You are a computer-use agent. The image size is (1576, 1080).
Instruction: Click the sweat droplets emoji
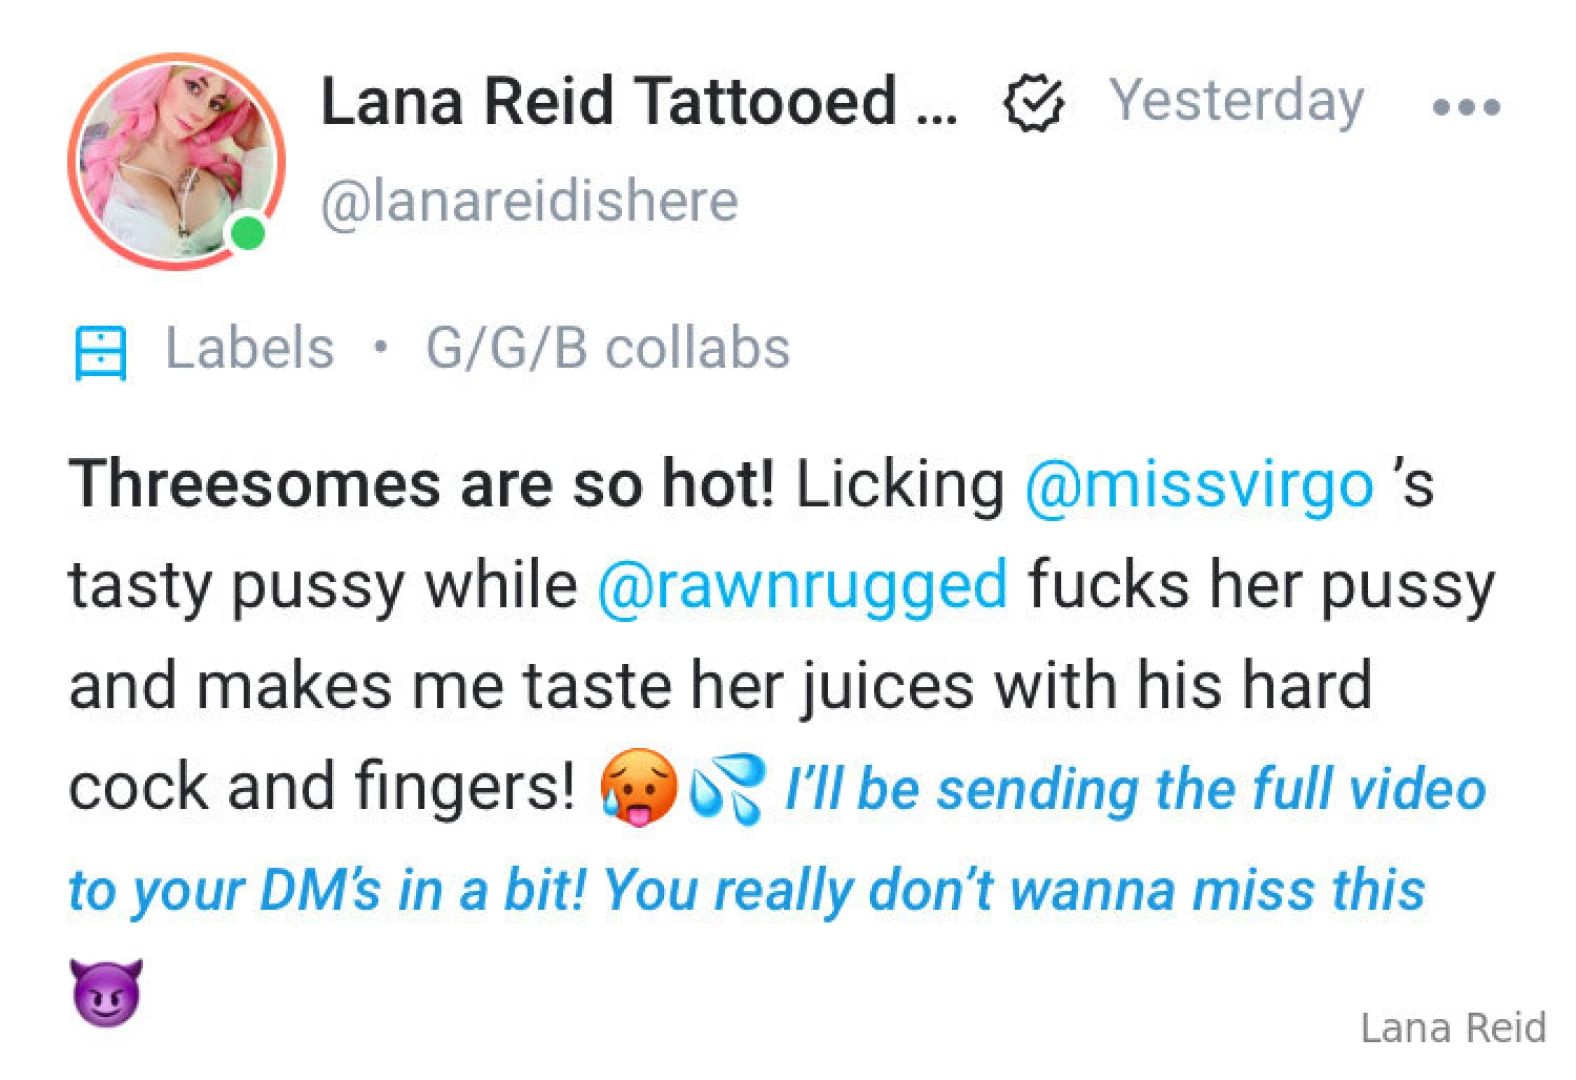click(728, 787)
